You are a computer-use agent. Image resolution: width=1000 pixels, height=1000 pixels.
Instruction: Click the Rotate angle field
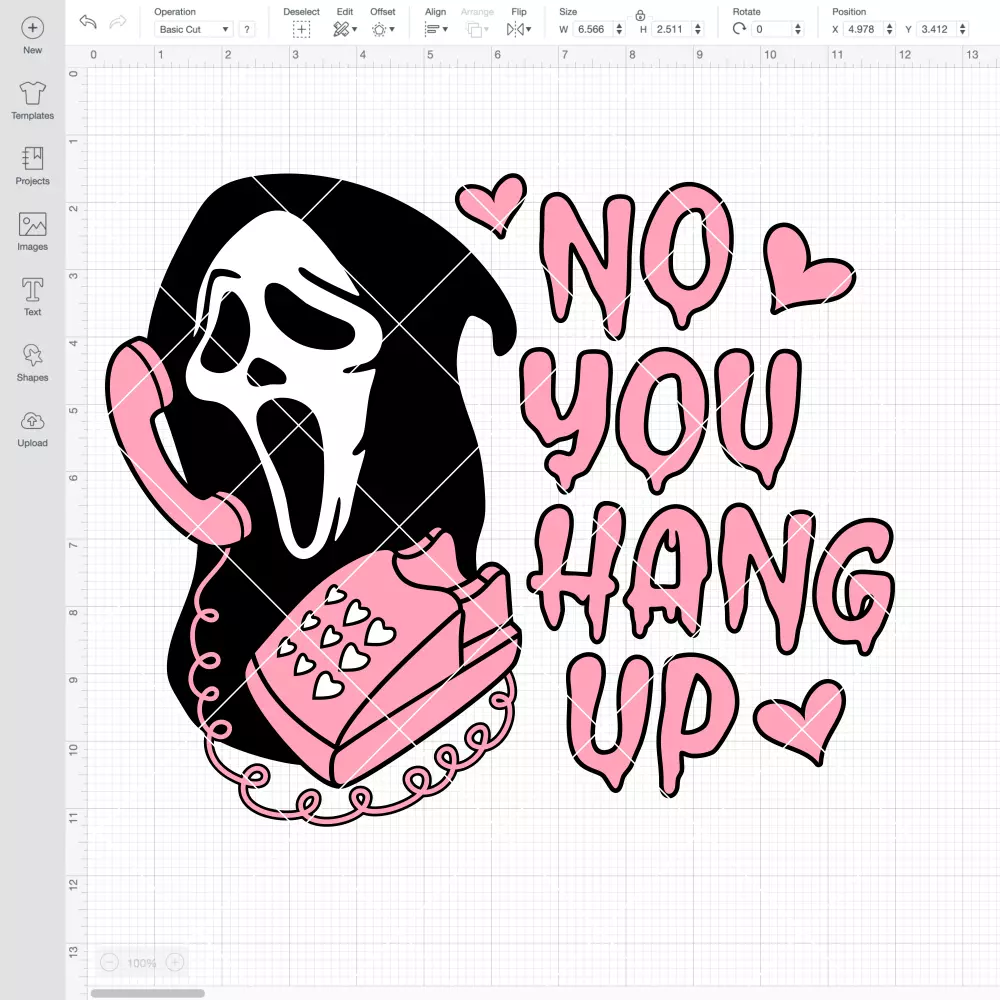pyautogui.click(x=771, y=29)
